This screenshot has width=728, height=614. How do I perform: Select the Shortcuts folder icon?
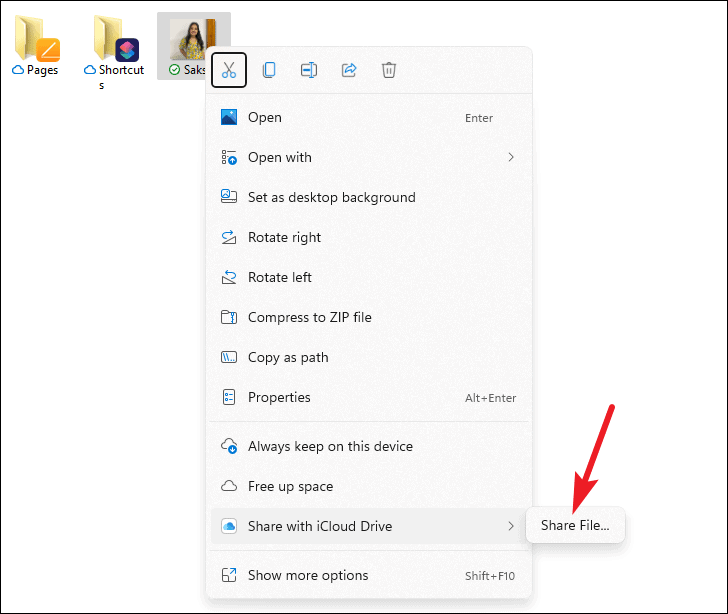(116, 38)
